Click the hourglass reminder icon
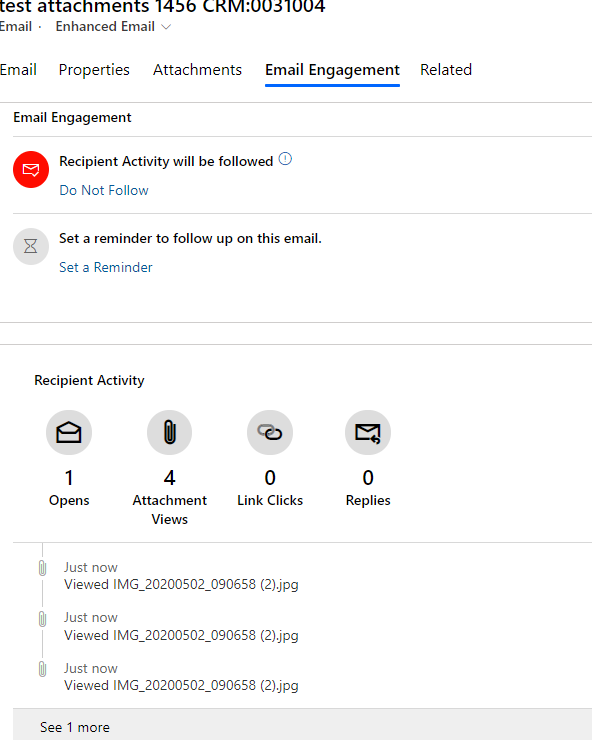The height and width of the screenshot is (740, 592). point(31,246)
